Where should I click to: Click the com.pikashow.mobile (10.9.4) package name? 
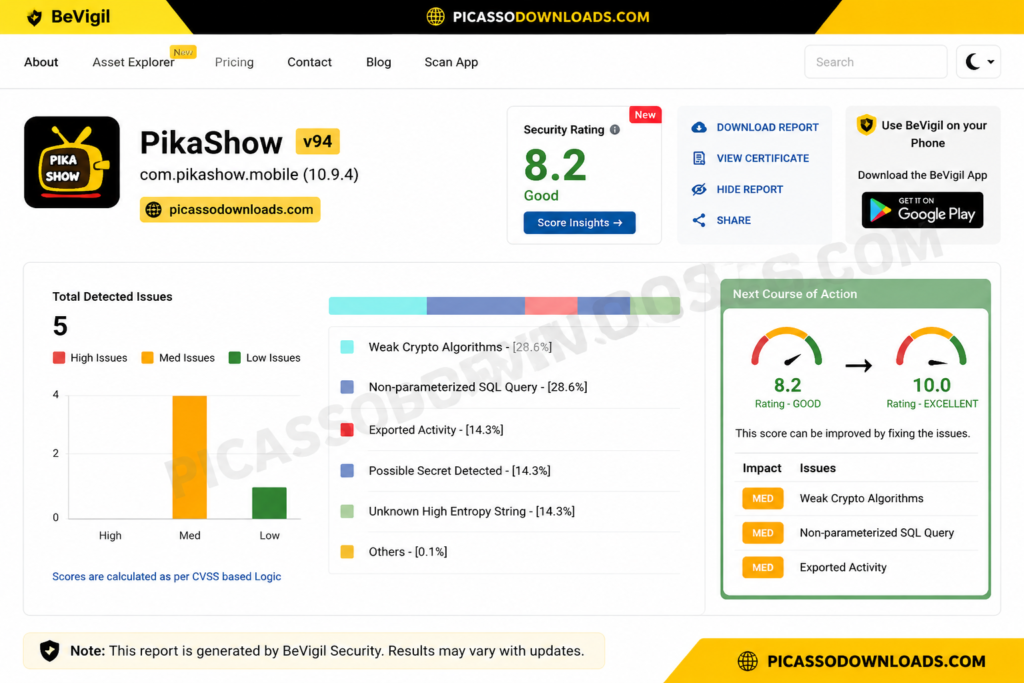249,174
